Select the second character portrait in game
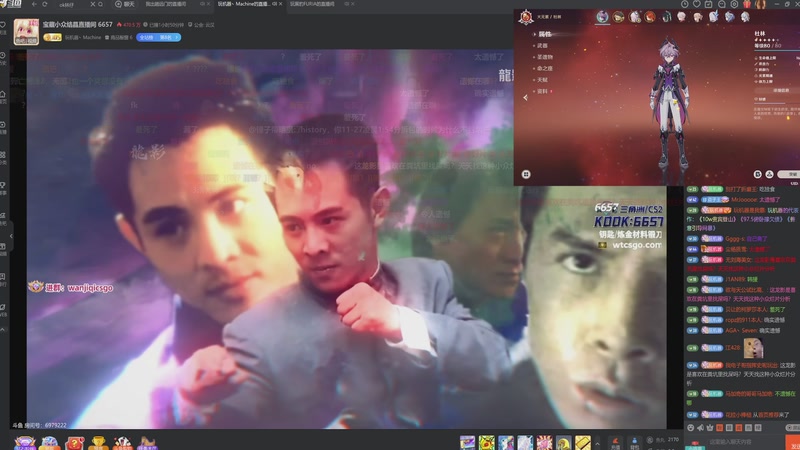Viewport: 800px width, 450px height. pyautogui.click(x=618, y=17)
